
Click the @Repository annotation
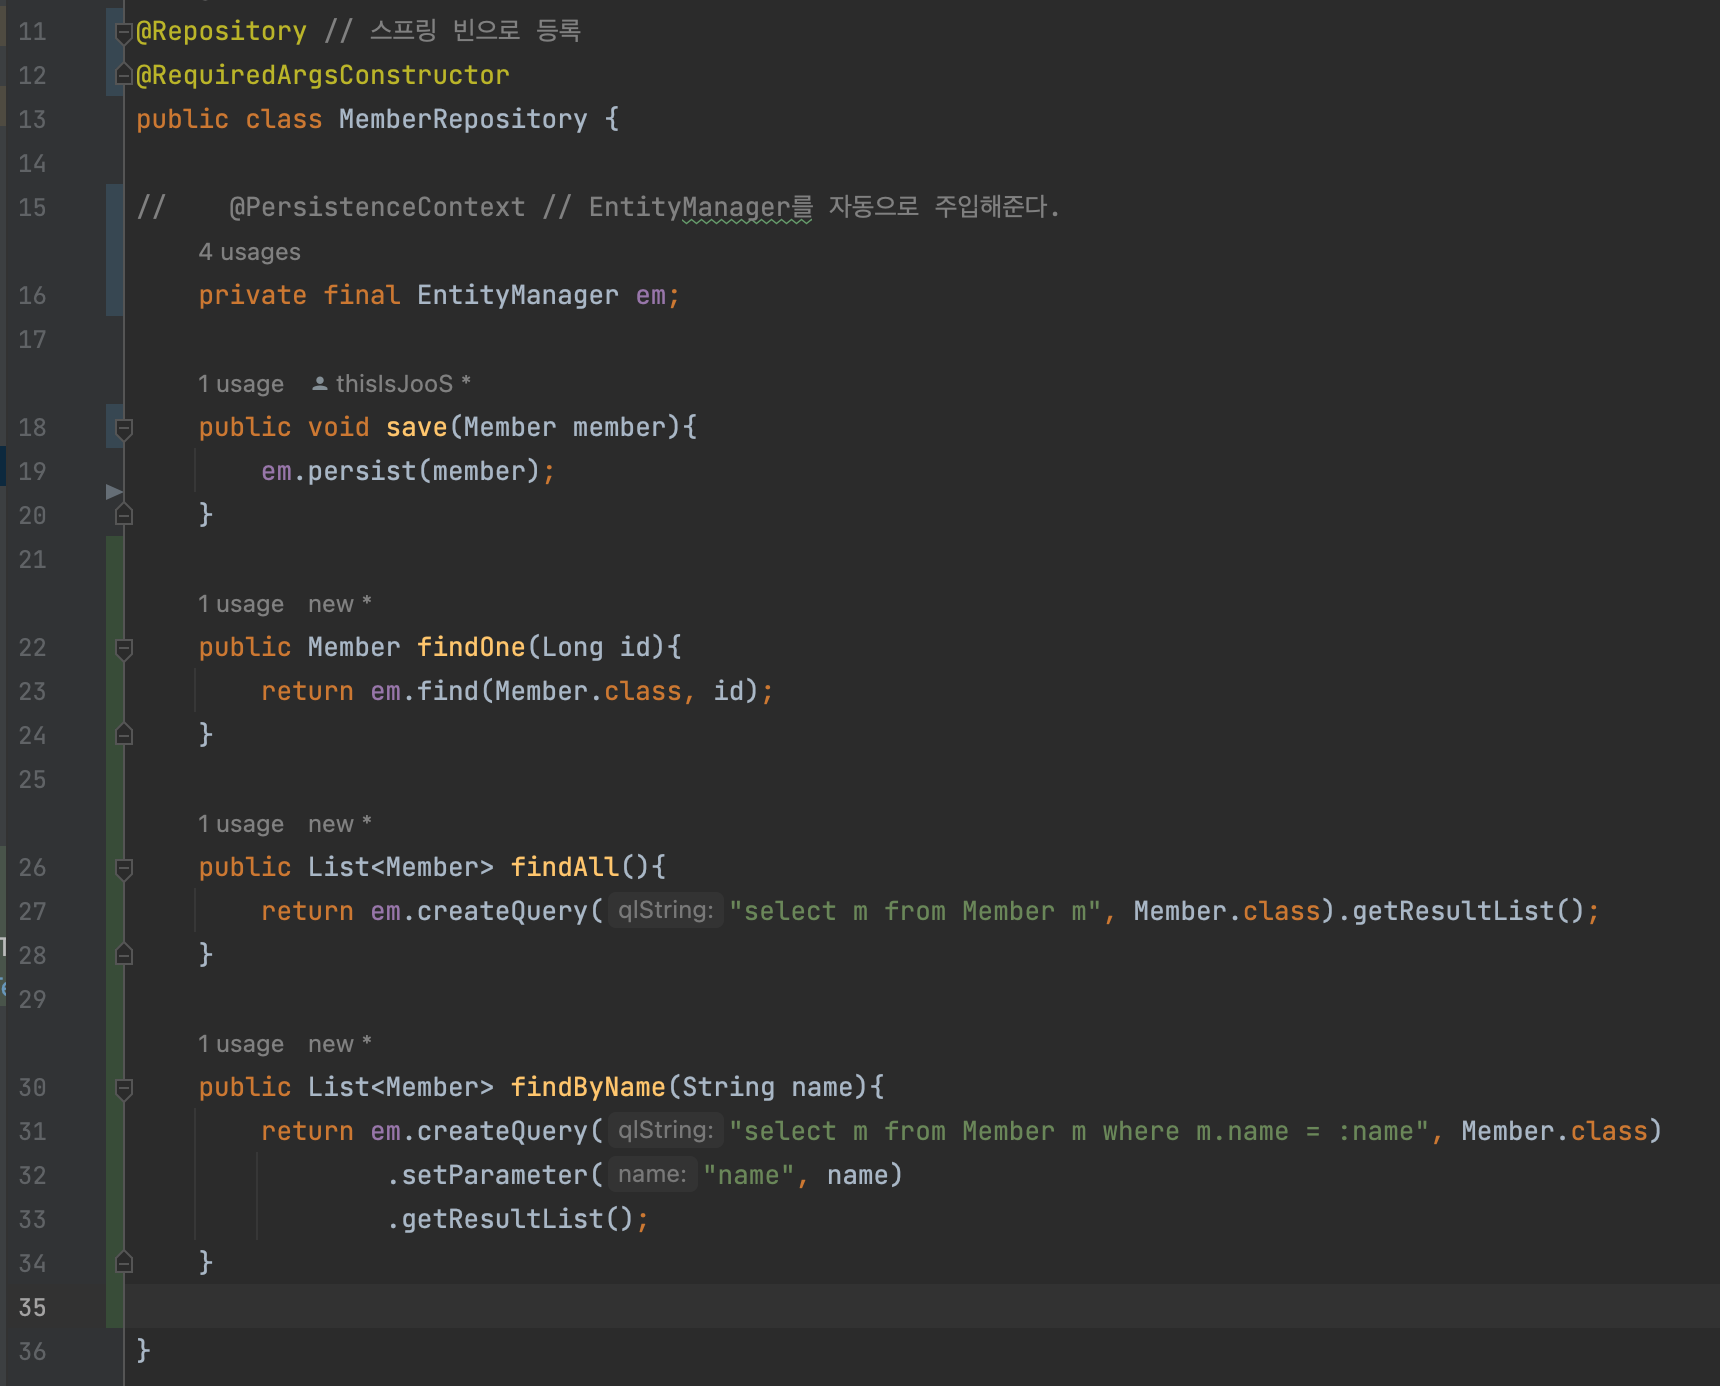[221, 31]
